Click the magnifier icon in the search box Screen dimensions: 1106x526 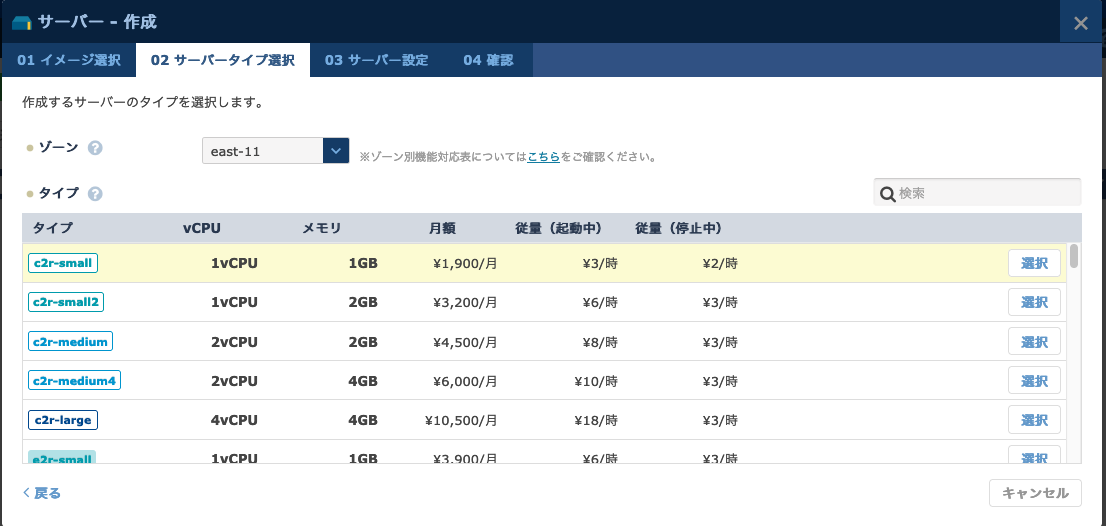(x=886, y=193)
